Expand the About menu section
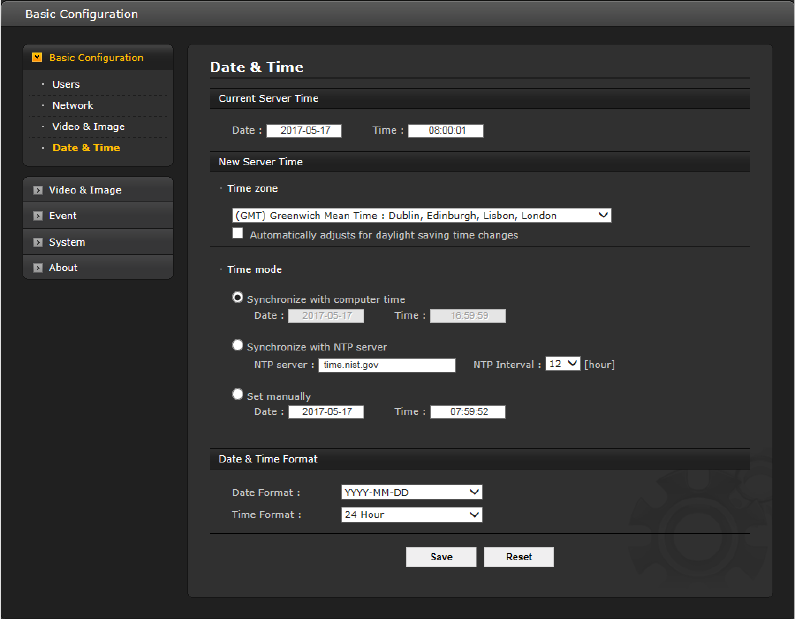795x619 pixels. coord(98,267)
